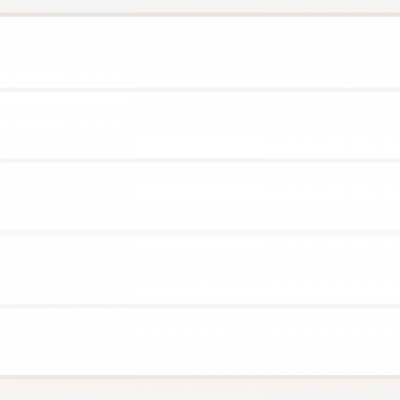Click divider between first and second rows
Viewport: 400px width, 400px height.
coord(200,90)
